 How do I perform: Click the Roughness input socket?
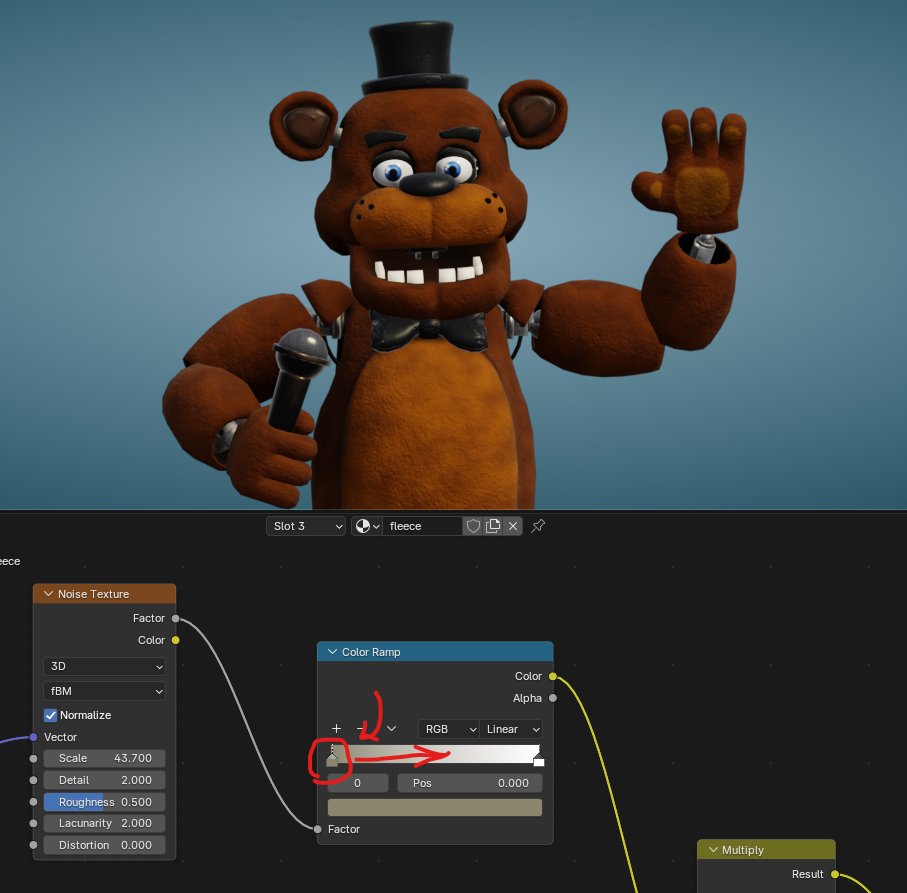coord(34,802)
